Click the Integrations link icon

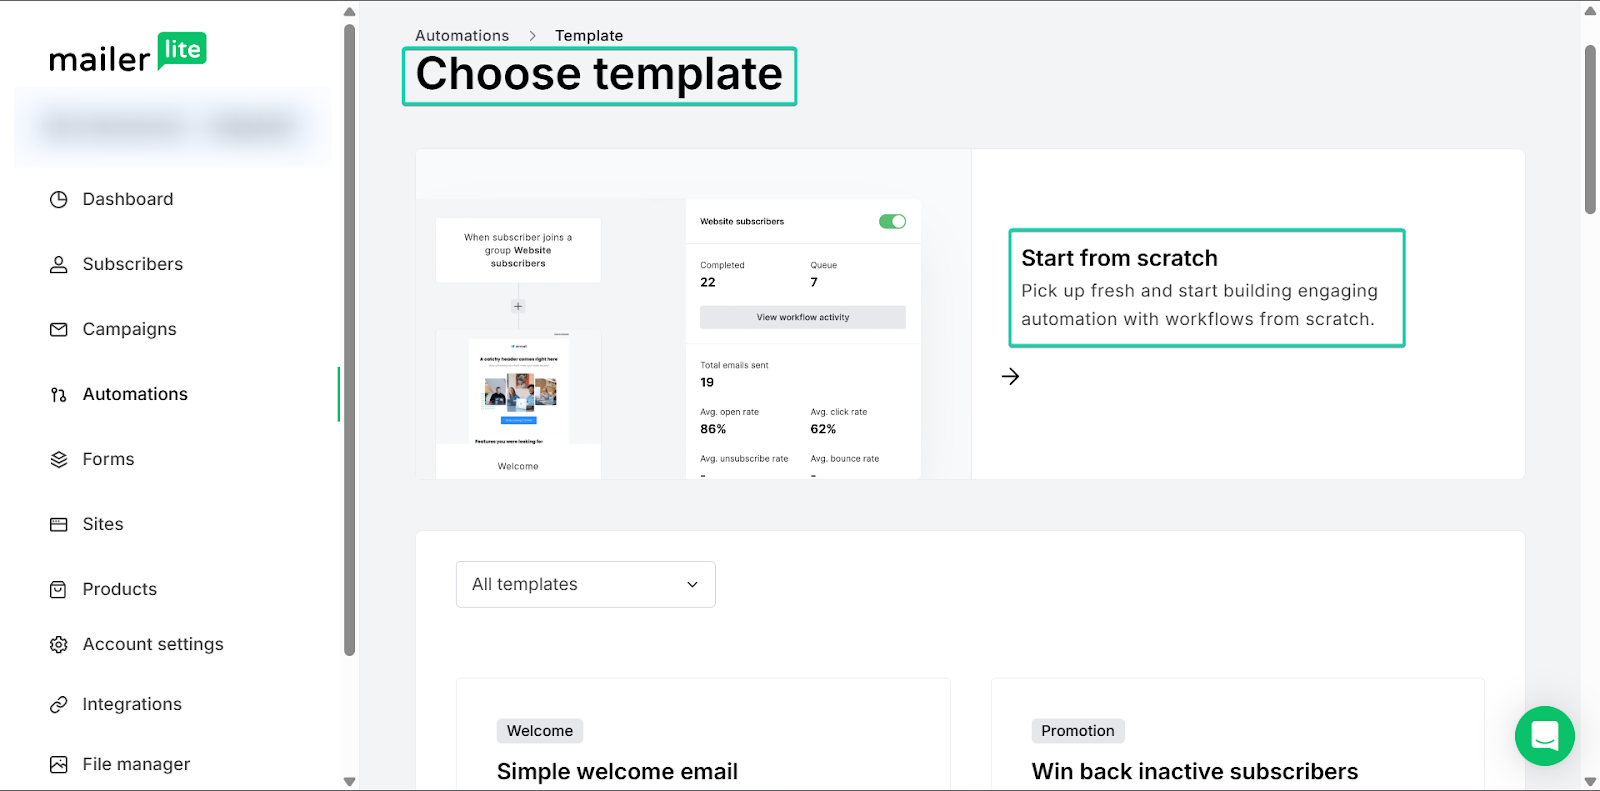pyautogui.click(x=59, y=704)
